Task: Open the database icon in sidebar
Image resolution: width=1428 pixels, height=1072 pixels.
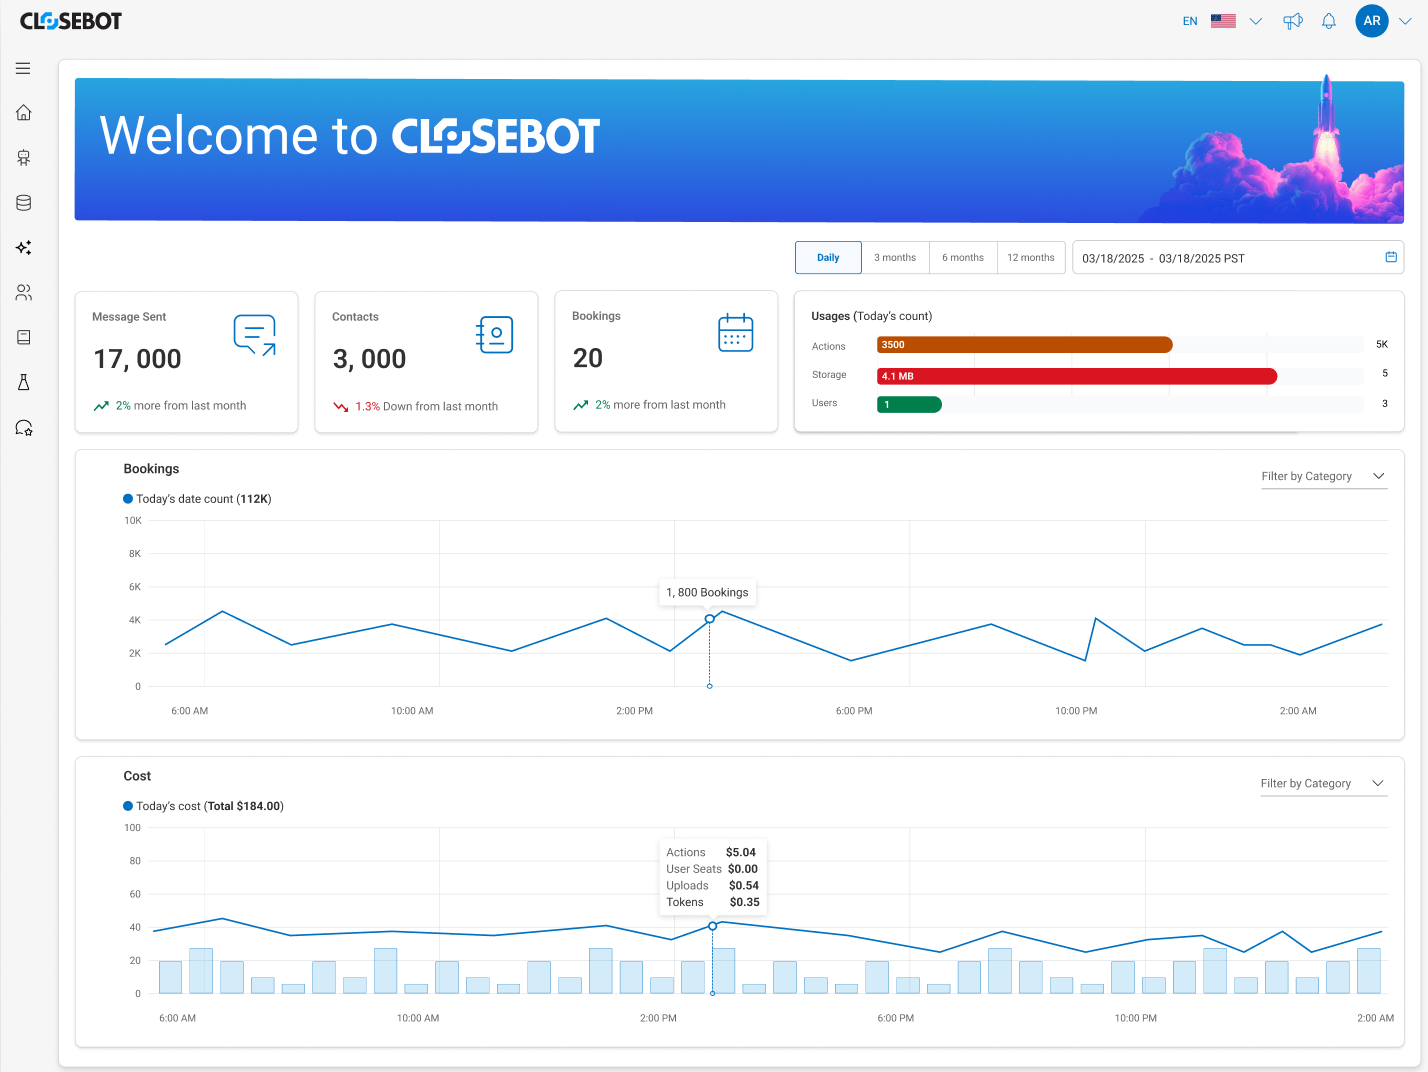Action: 24,203
